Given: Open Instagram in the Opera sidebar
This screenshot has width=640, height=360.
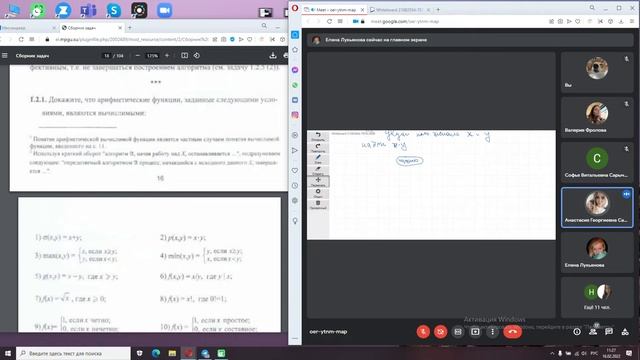Looking at the screenshot, I should pos(295,115).
